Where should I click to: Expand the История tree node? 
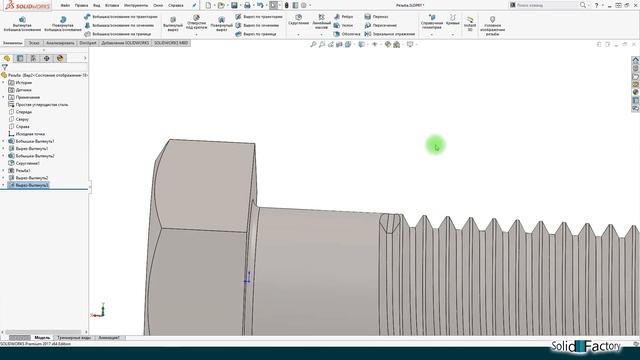[4, 82]
